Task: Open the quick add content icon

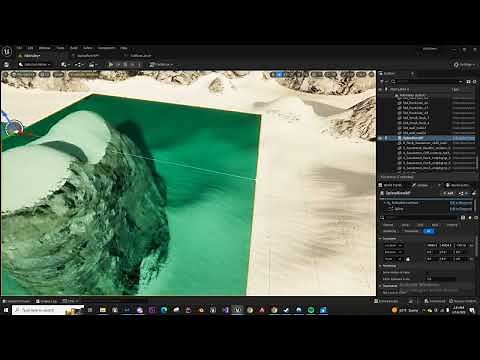Action: (65, 65)
